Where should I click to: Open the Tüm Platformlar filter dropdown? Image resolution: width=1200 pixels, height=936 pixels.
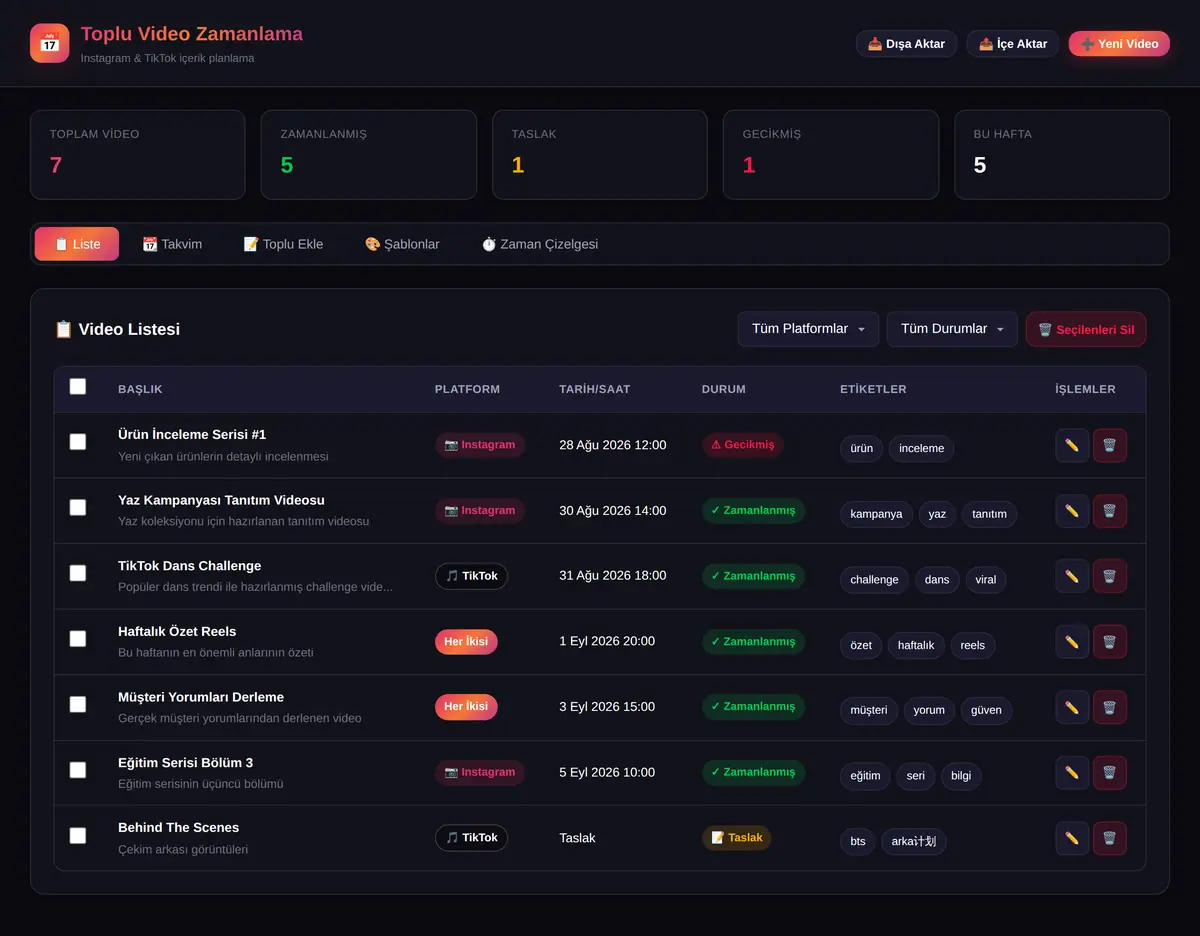(x=808, y=329)
